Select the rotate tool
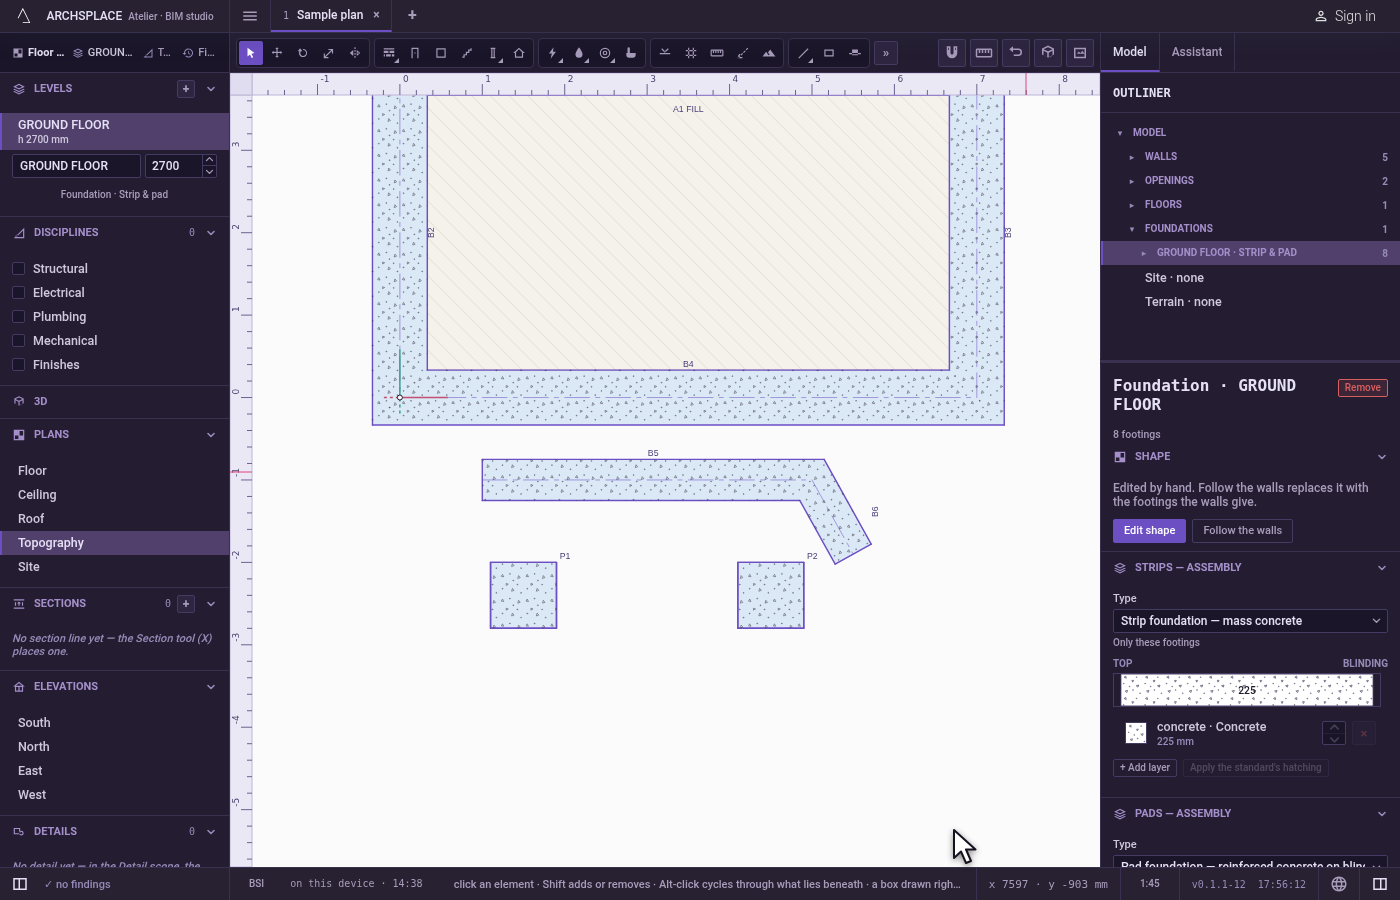The width and height of the screenshot is (1400, 900). pos(303,53)
